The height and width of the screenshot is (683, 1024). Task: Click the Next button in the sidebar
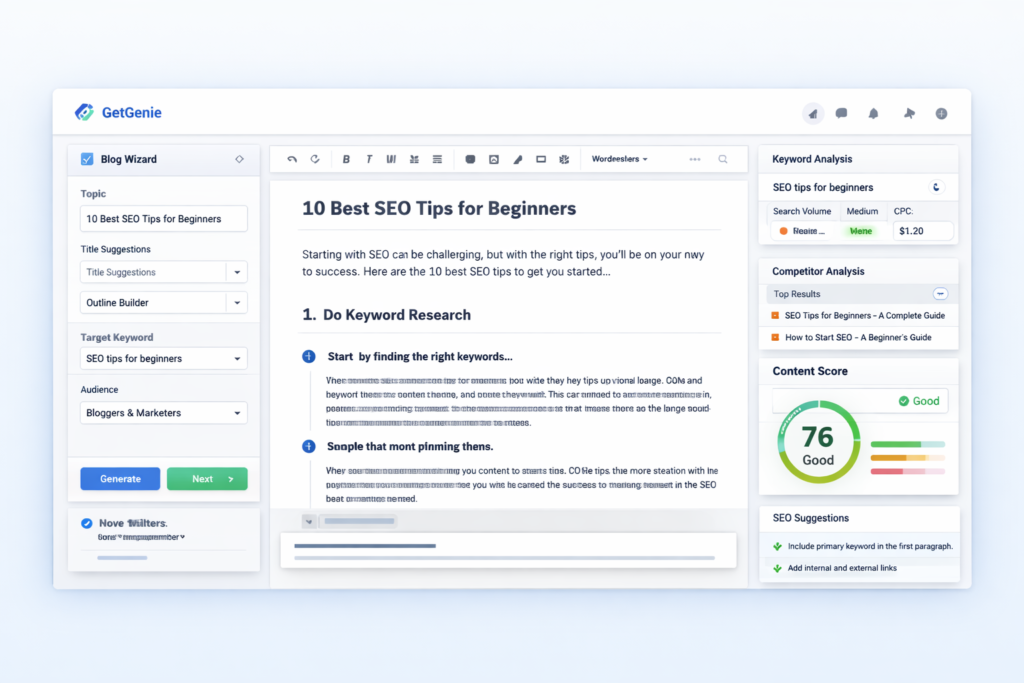207,478
